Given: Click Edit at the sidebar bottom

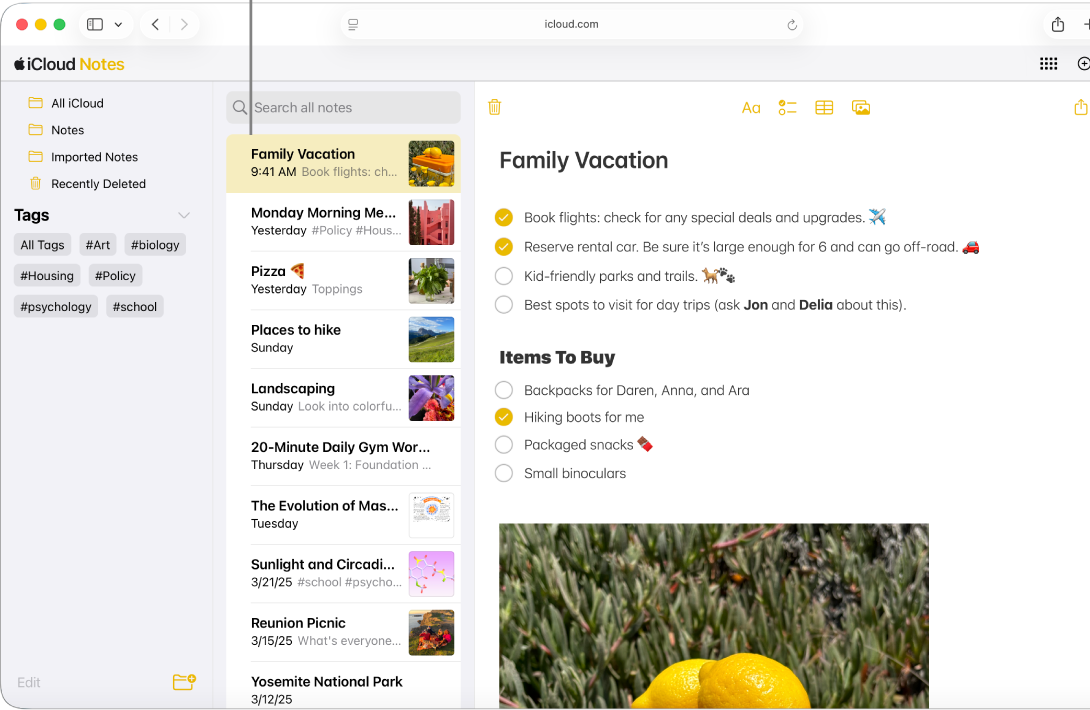Looking at the screenshot, I should pyautogui.click(x=29, y=682).
